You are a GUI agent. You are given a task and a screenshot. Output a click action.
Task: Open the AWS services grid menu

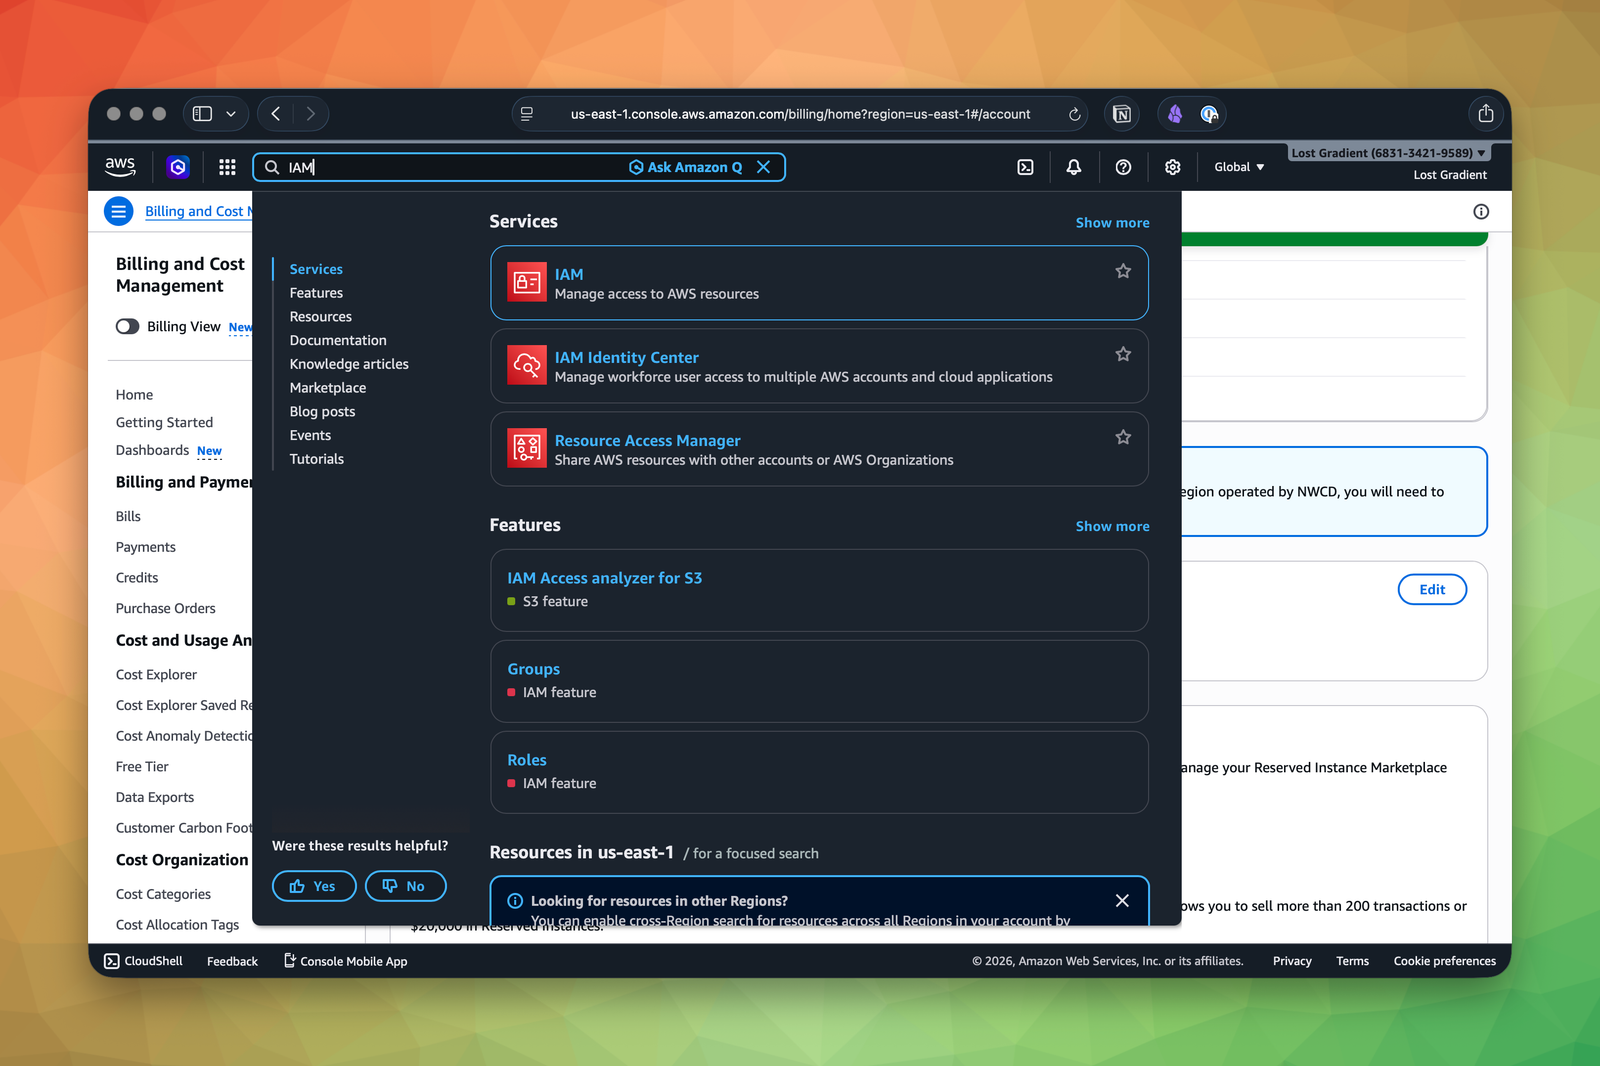[227, 167]
